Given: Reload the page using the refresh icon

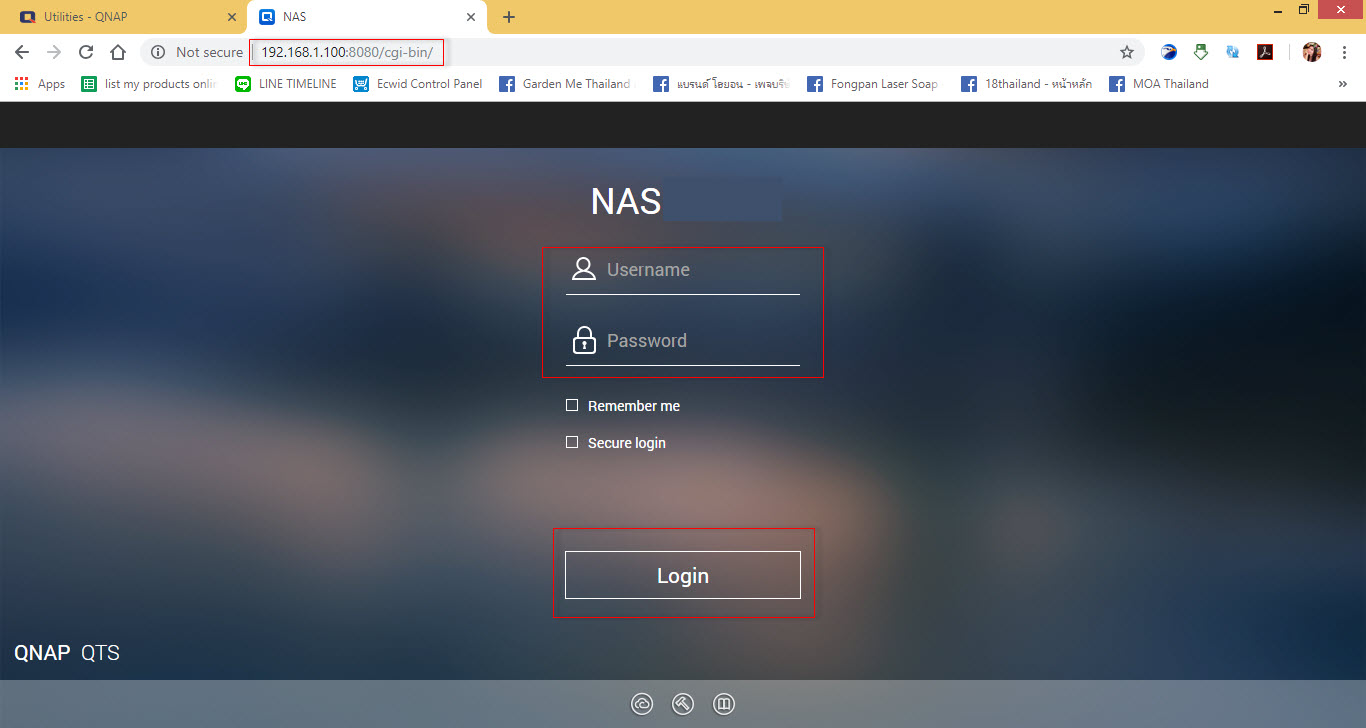Looking at the screenshot, I should click(x=86, y=51).
